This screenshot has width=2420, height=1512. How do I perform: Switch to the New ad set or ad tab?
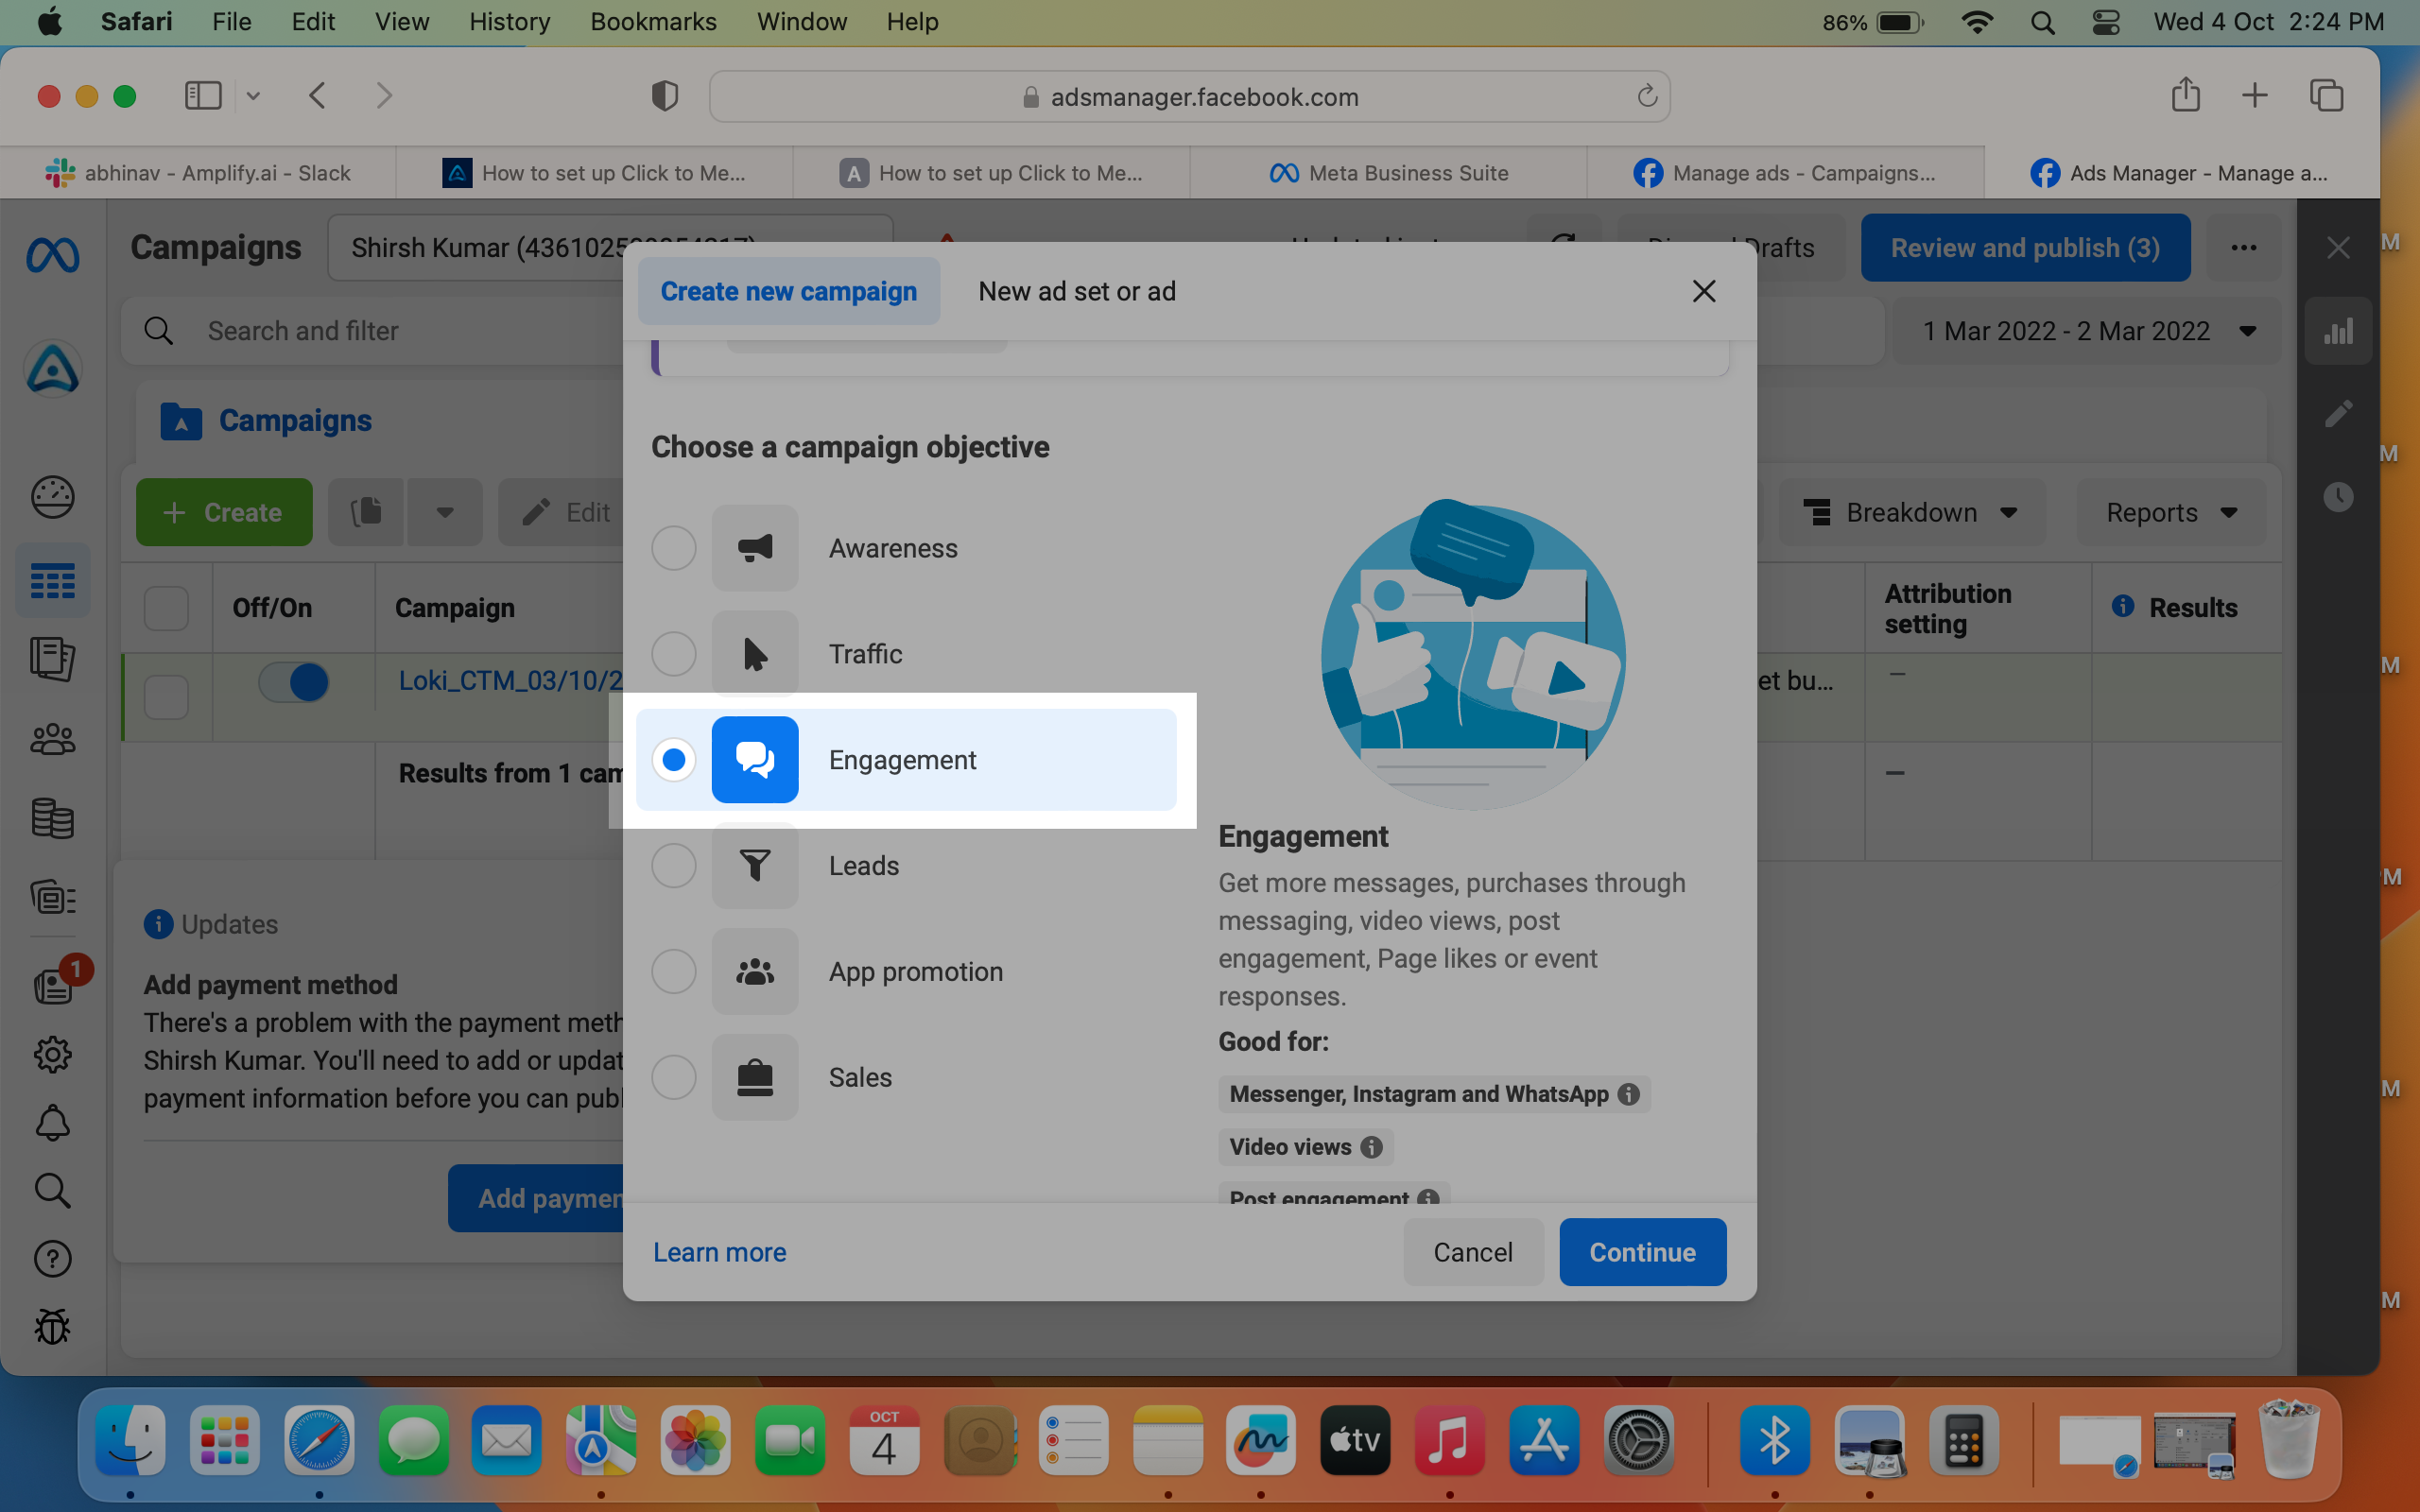tap(1077, 291)
